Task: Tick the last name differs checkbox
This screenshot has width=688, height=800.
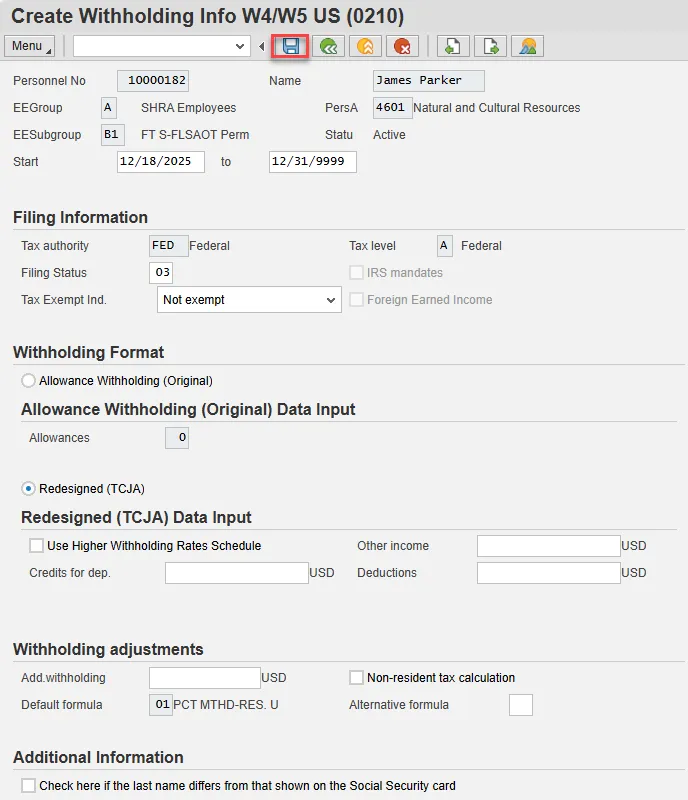Action: click(x=29, y=786)
